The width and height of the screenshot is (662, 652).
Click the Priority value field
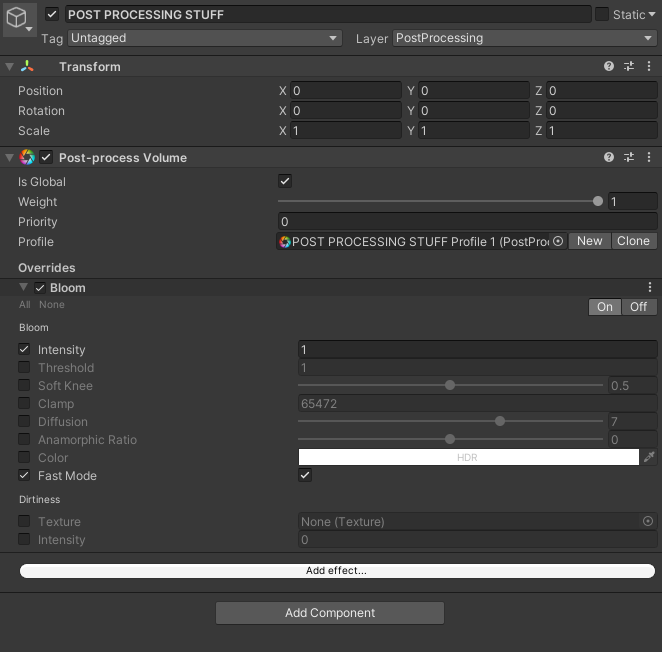pyautogui.click(x=467, y=221)
